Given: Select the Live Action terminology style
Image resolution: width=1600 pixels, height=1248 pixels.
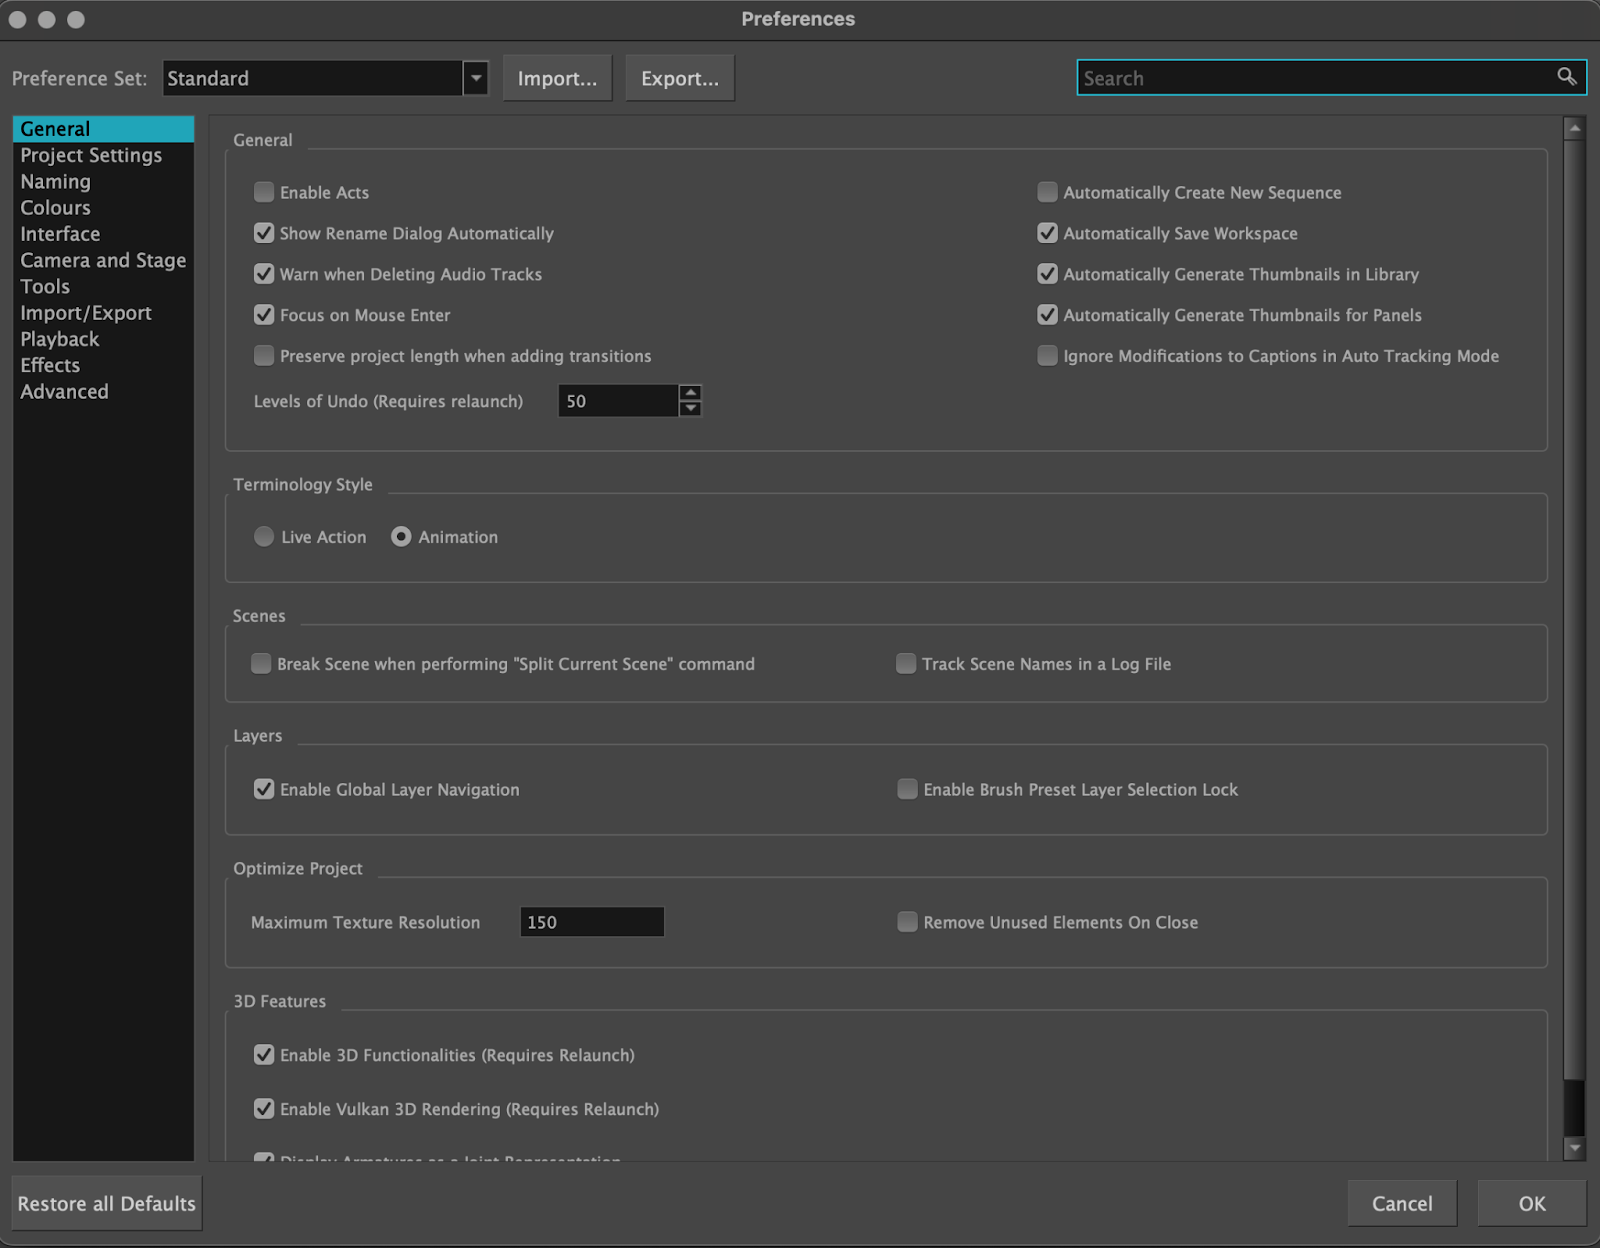Looking at the screenshot, I should click(264, 536).
